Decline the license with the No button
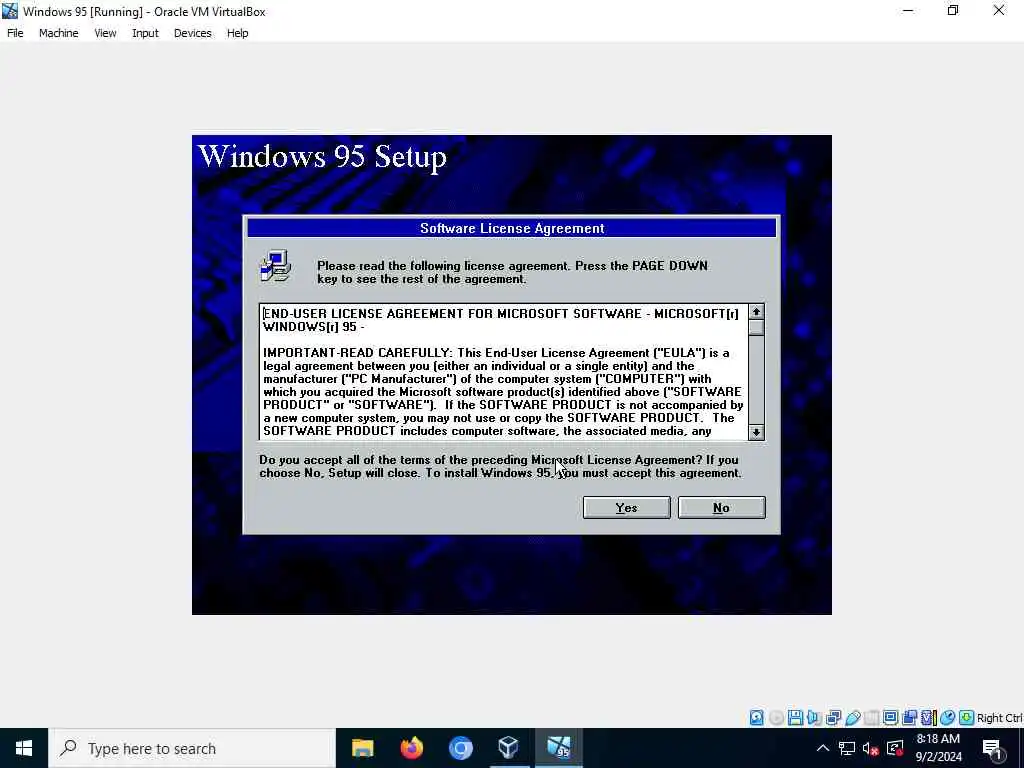 [x=721, y=507]
